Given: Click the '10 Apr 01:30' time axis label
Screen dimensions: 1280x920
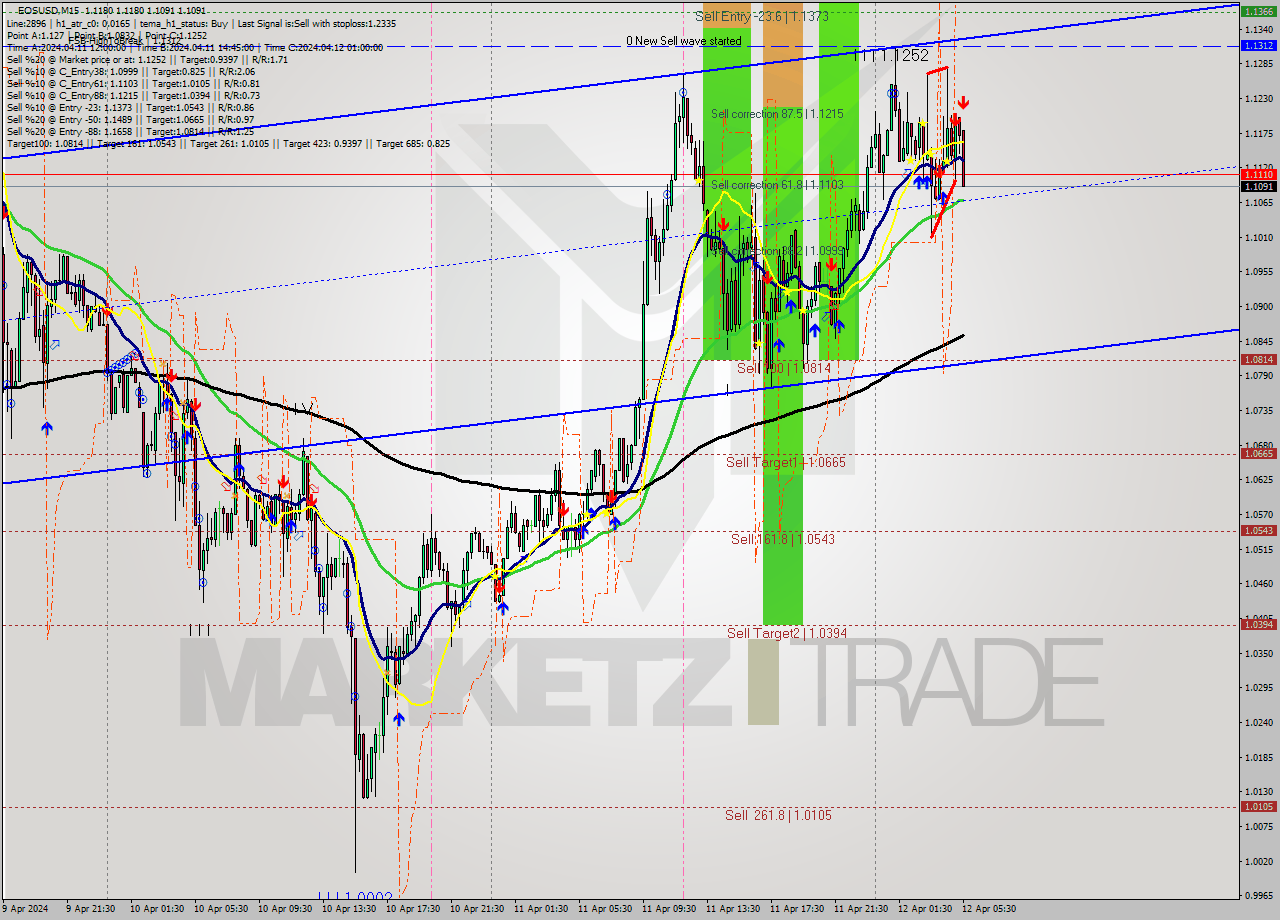Looking at the screenshot, I should coord(155,909).
